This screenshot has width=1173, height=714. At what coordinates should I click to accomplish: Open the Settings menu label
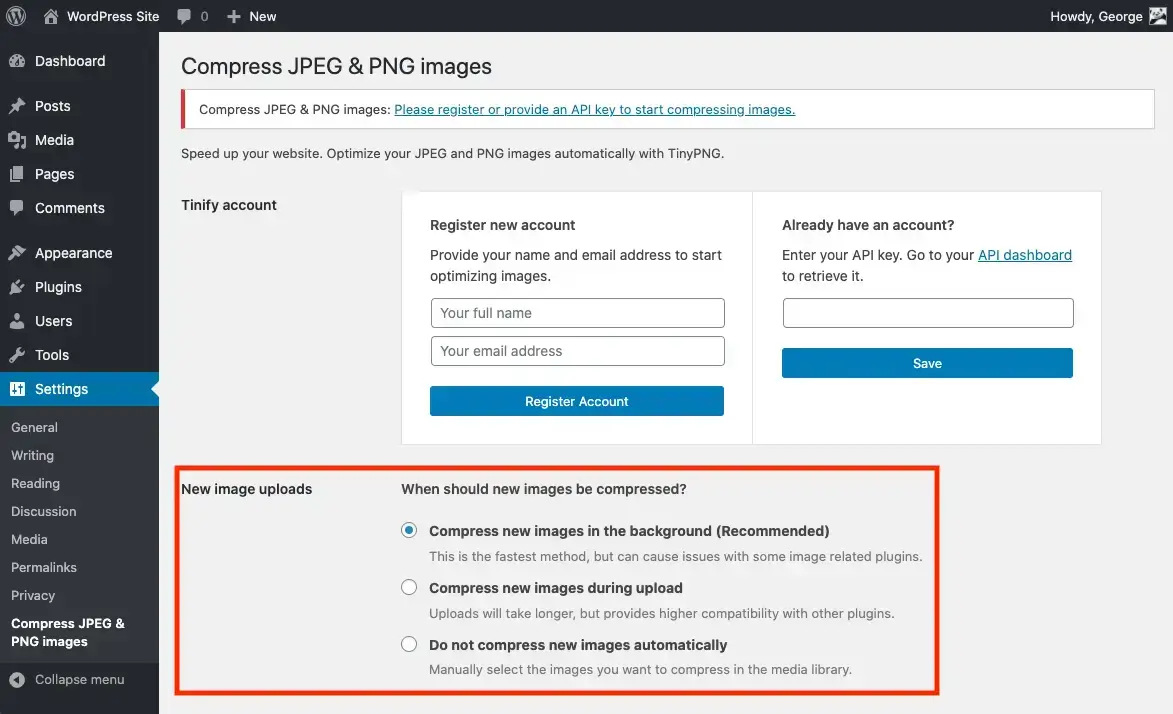coord(61,389)
